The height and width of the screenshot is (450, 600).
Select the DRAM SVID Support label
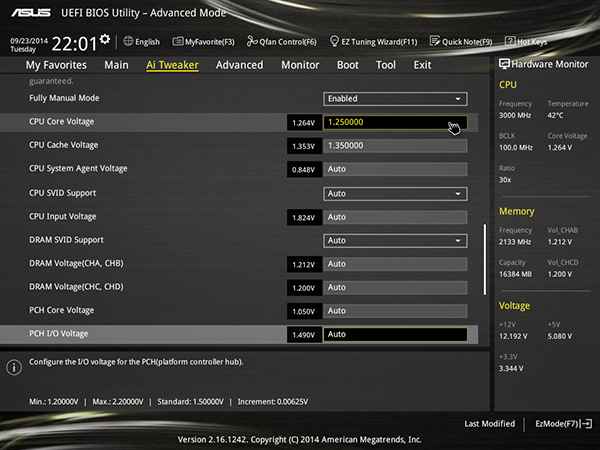pyautogui.click(x=66, y=240)
